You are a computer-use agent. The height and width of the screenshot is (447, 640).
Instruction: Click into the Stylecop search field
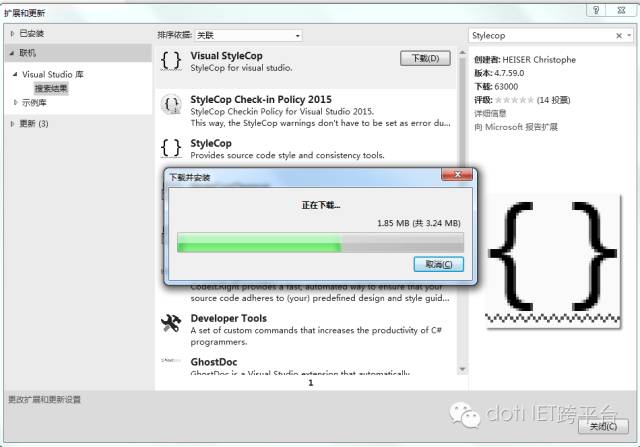(541, 36)
